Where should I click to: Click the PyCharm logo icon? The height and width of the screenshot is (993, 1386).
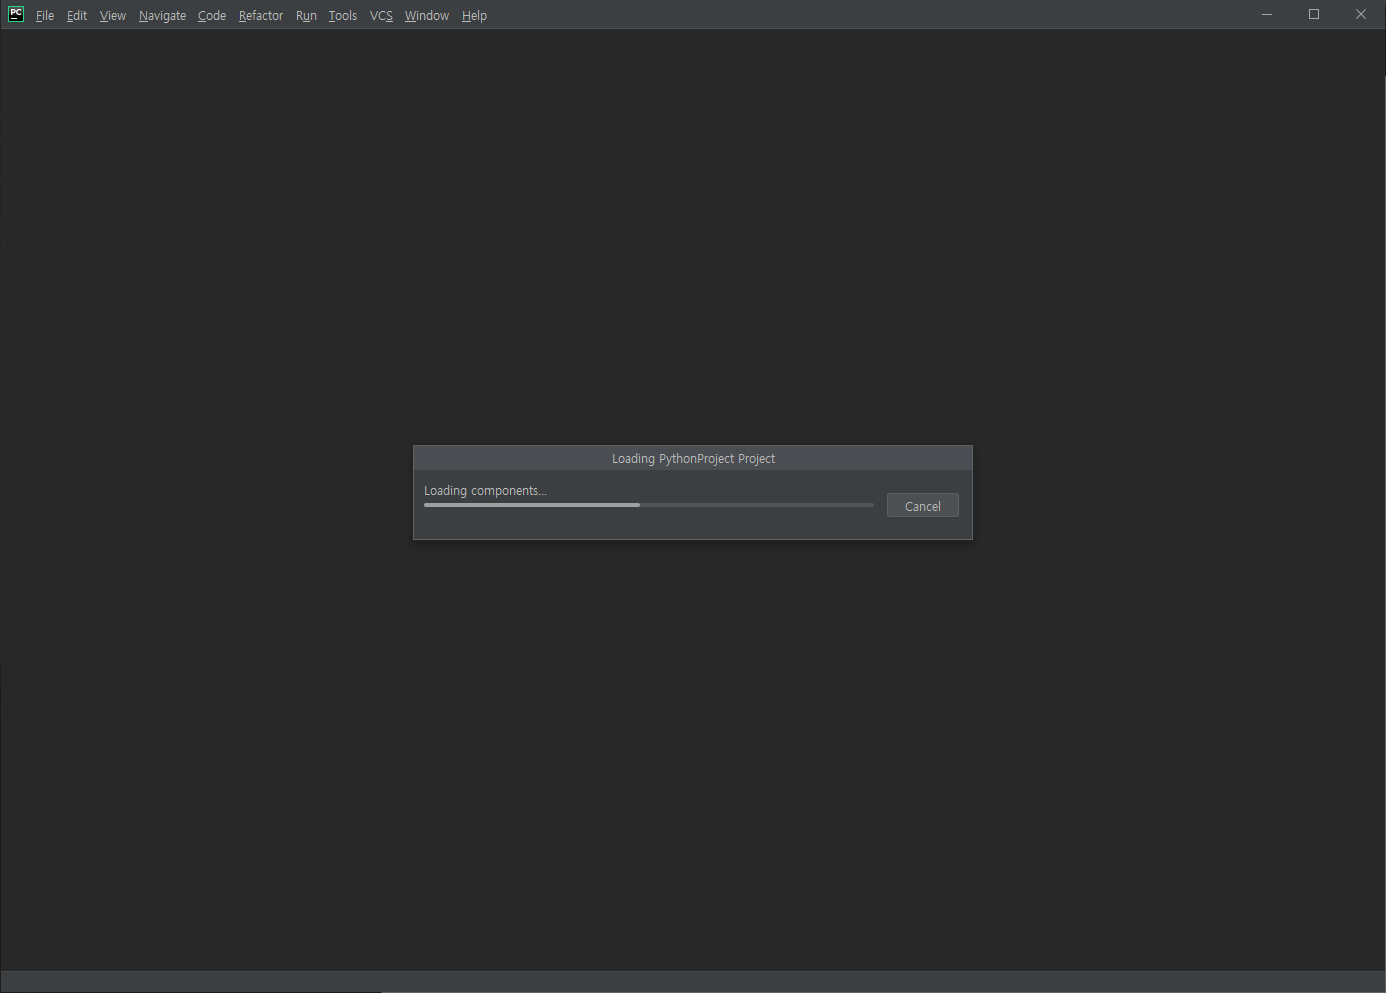16,14
